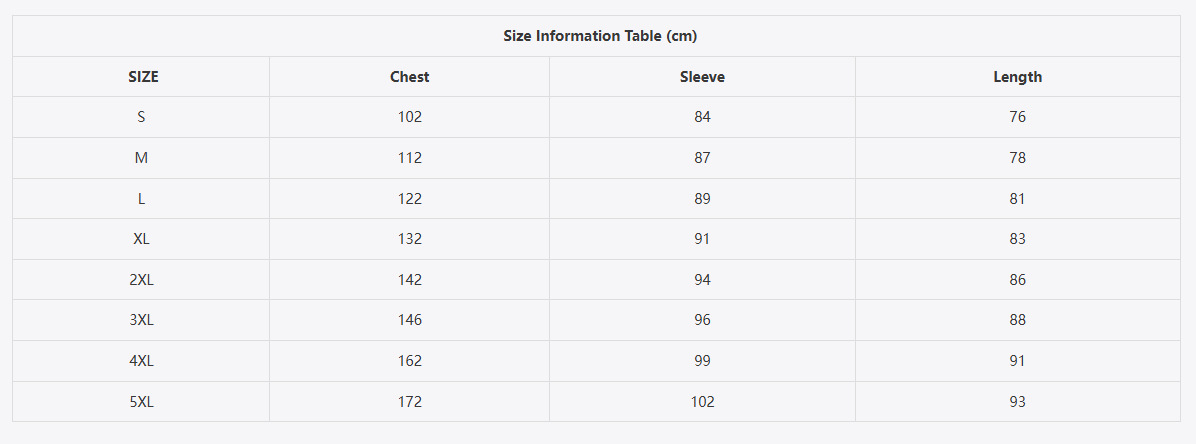This screenshot has width=1196, height=444.
Task: Select the 2XL size row label
Action: coord(141,280)
